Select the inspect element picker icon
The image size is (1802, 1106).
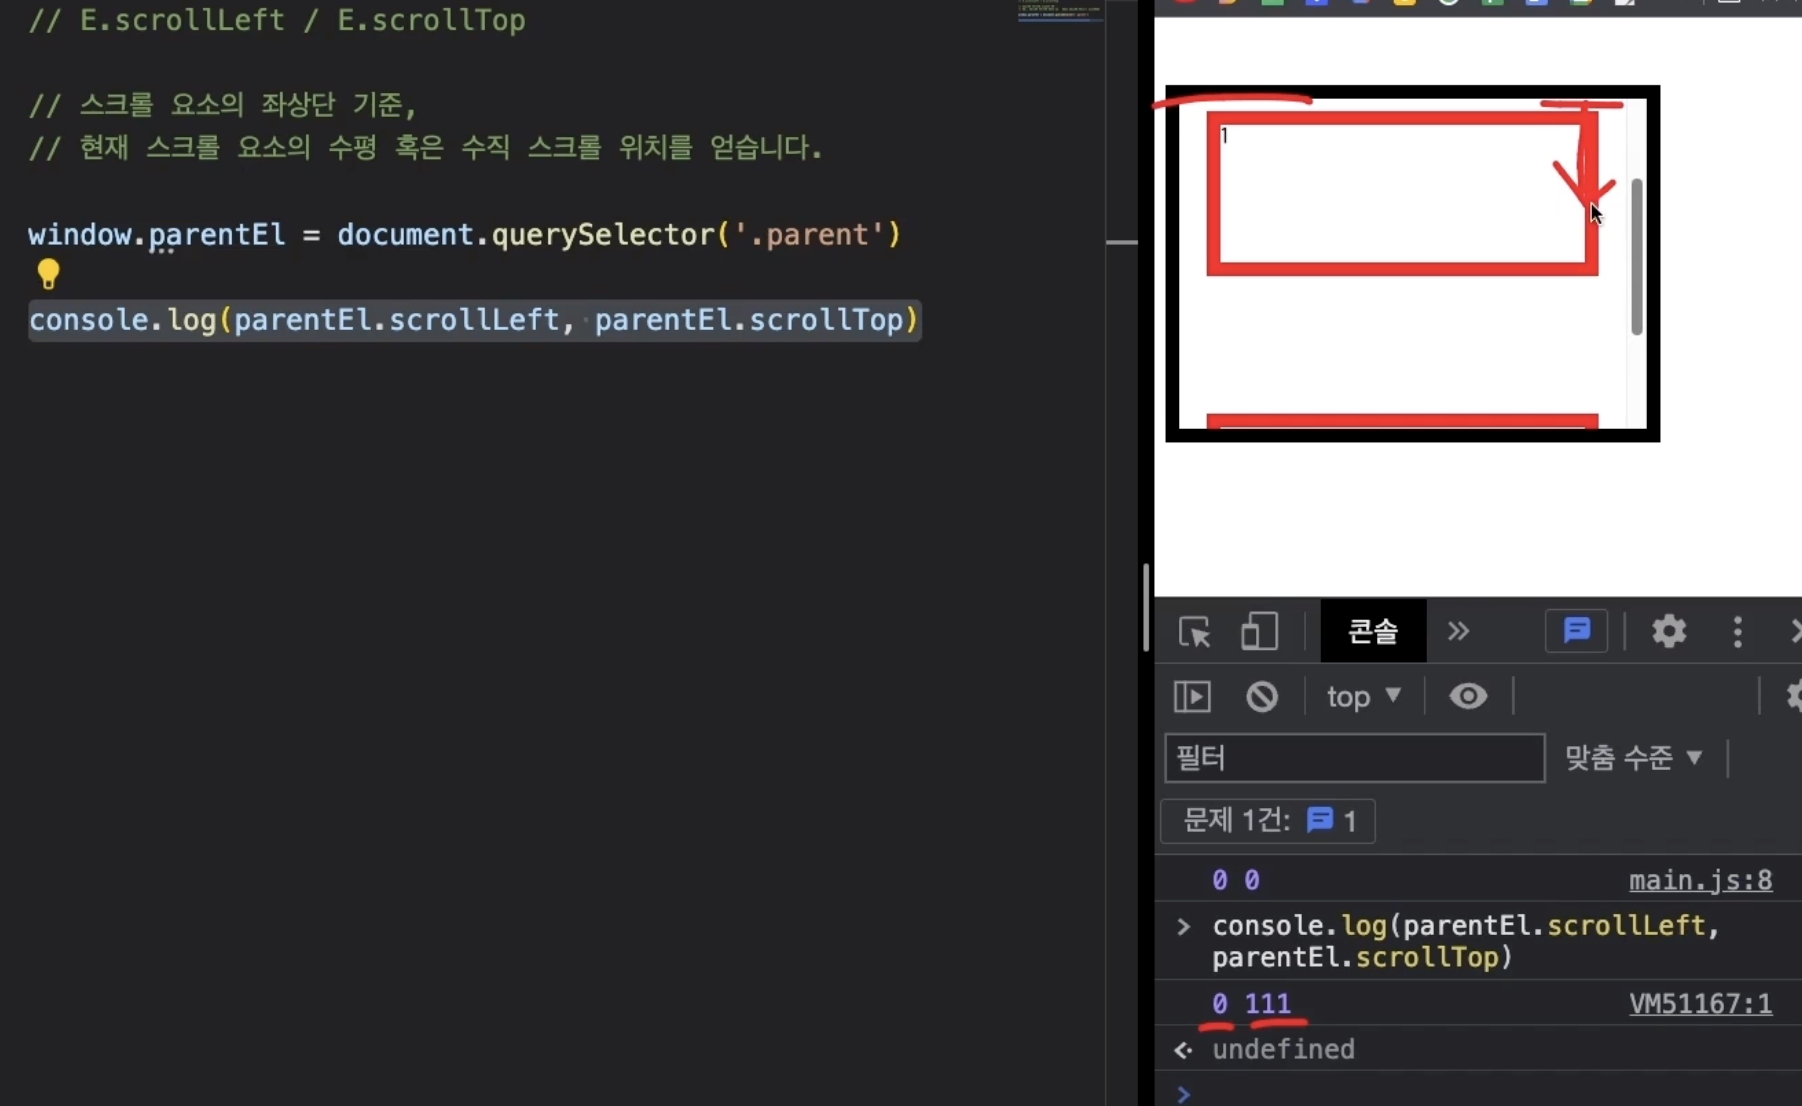tap(1194, 632)
